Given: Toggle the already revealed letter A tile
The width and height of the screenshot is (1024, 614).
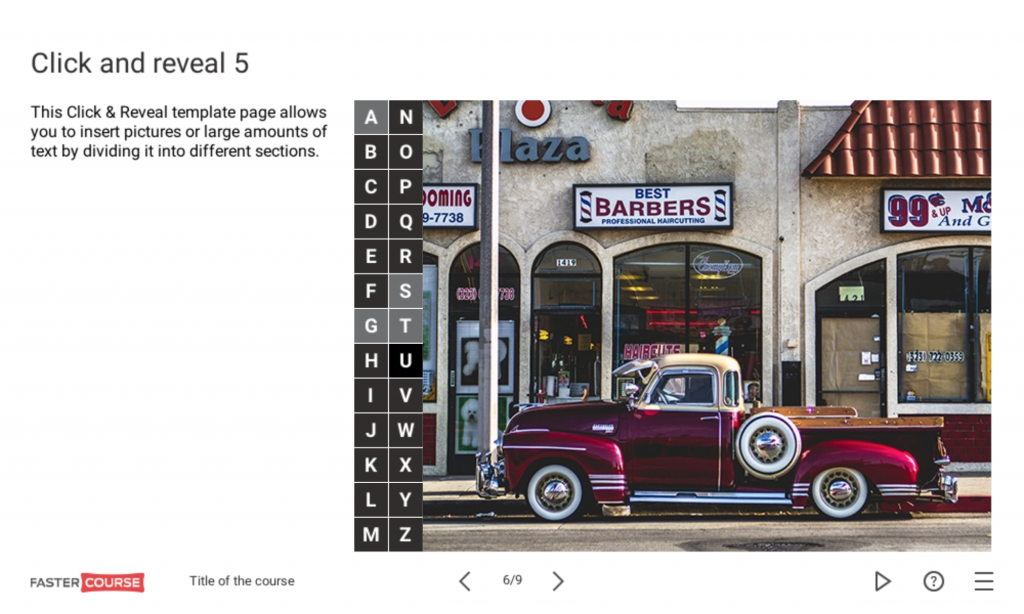Looking at the screenshot, I should 370,117.
